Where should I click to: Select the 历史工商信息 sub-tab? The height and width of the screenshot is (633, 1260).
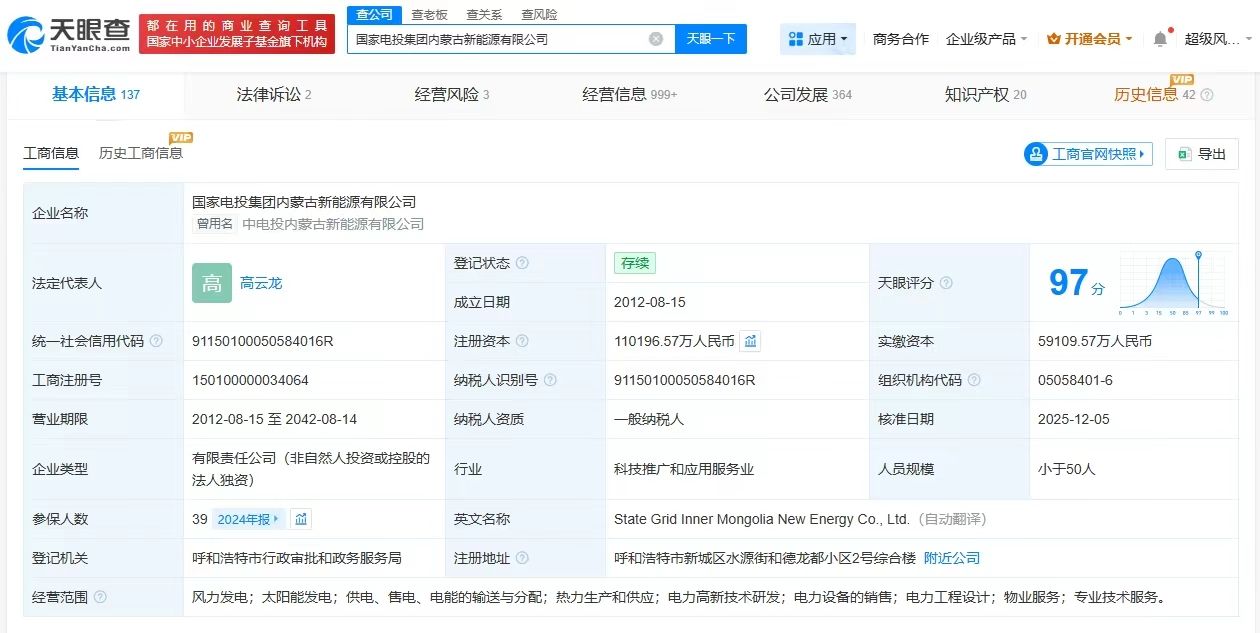point(141,153)
